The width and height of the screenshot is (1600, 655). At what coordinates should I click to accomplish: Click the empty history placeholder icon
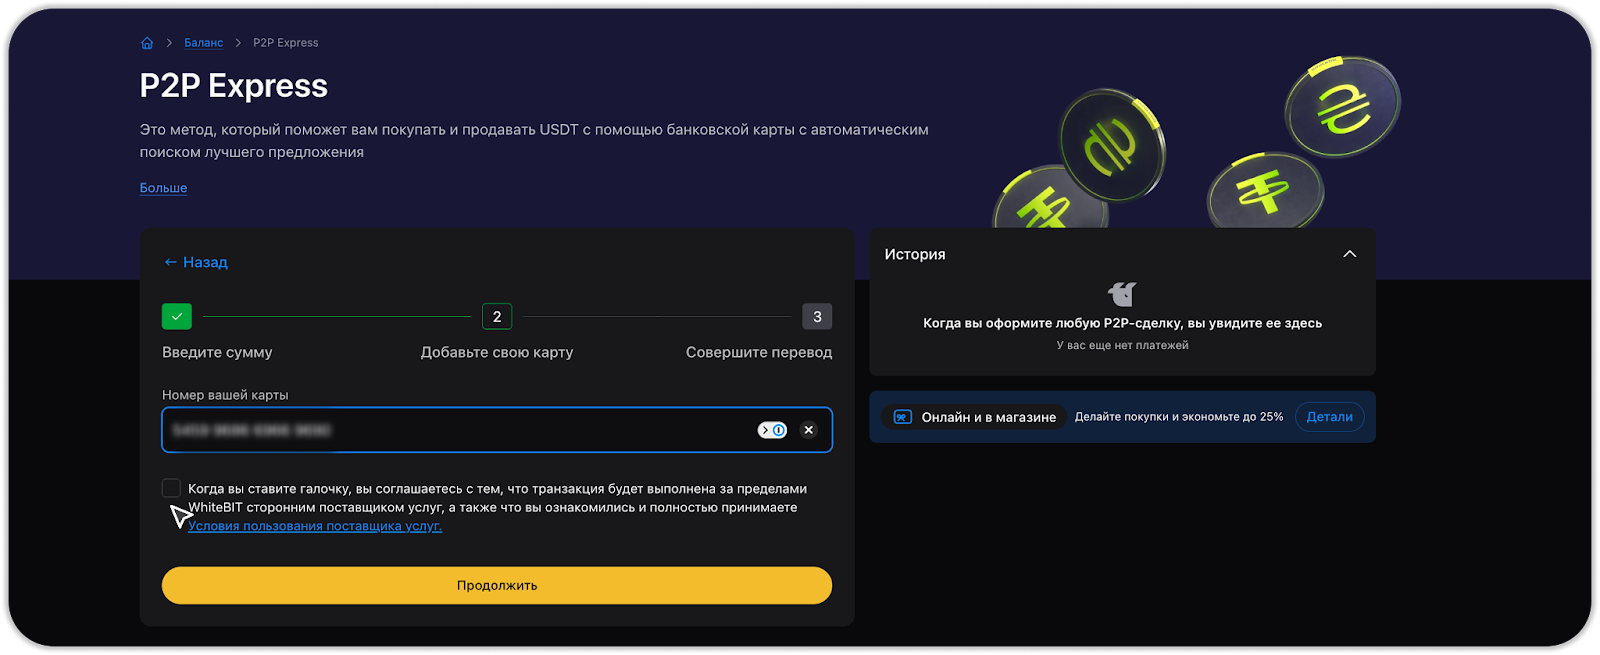click(x=1122, y=294)
